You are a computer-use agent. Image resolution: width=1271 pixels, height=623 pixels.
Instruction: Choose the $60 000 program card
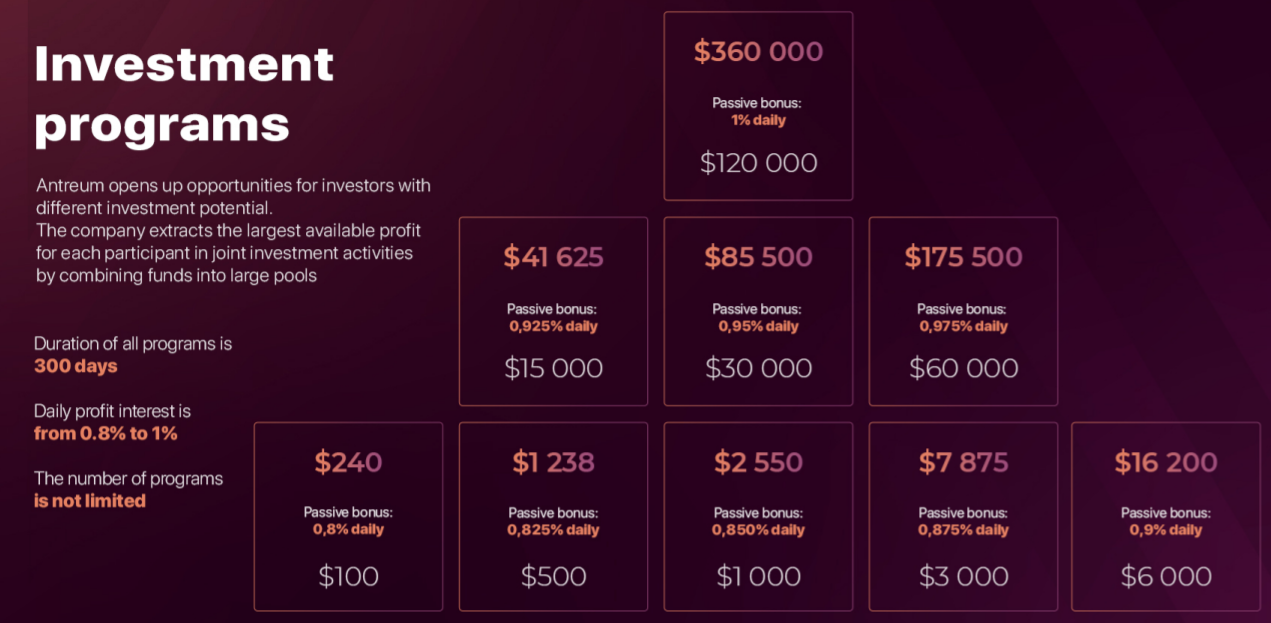tap(963, 311)
